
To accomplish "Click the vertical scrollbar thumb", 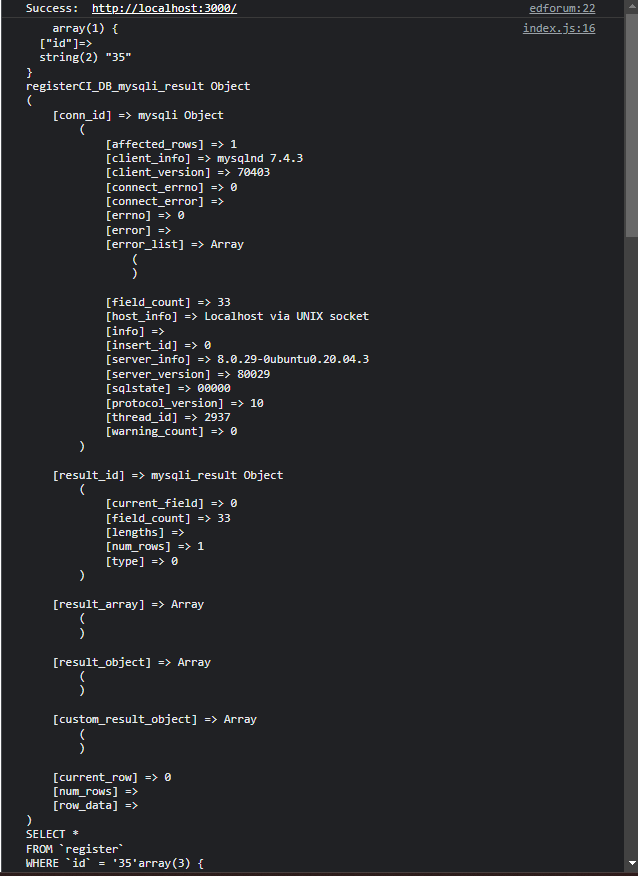I will point(631,126).
